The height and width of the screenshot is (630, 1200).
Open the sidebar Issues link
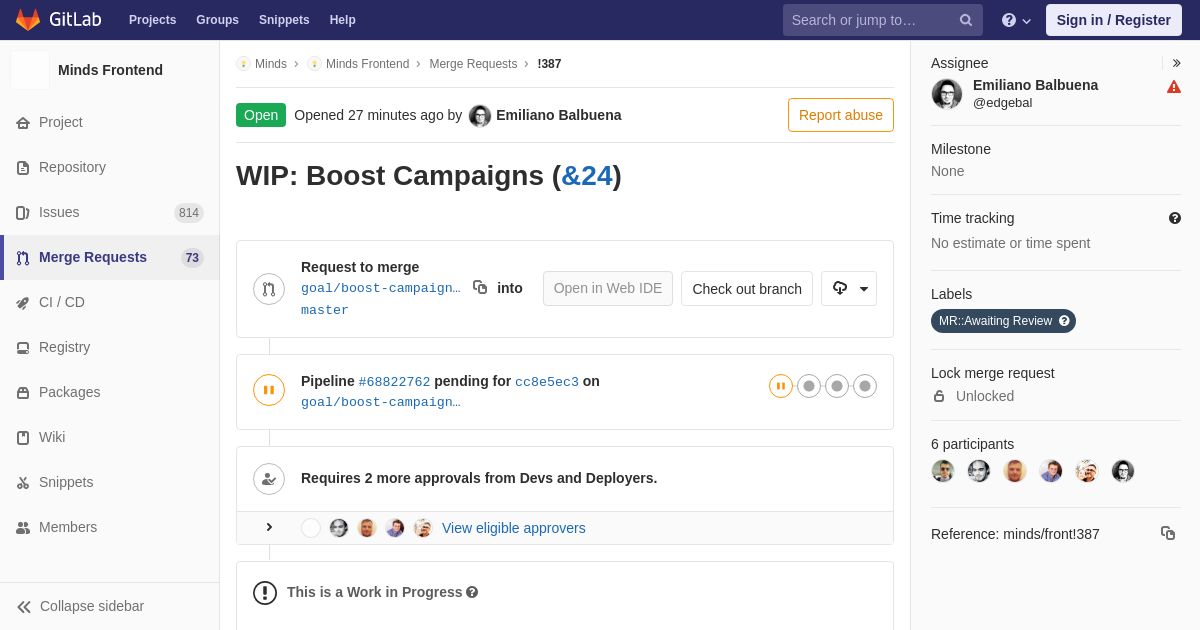click(110, 212)
